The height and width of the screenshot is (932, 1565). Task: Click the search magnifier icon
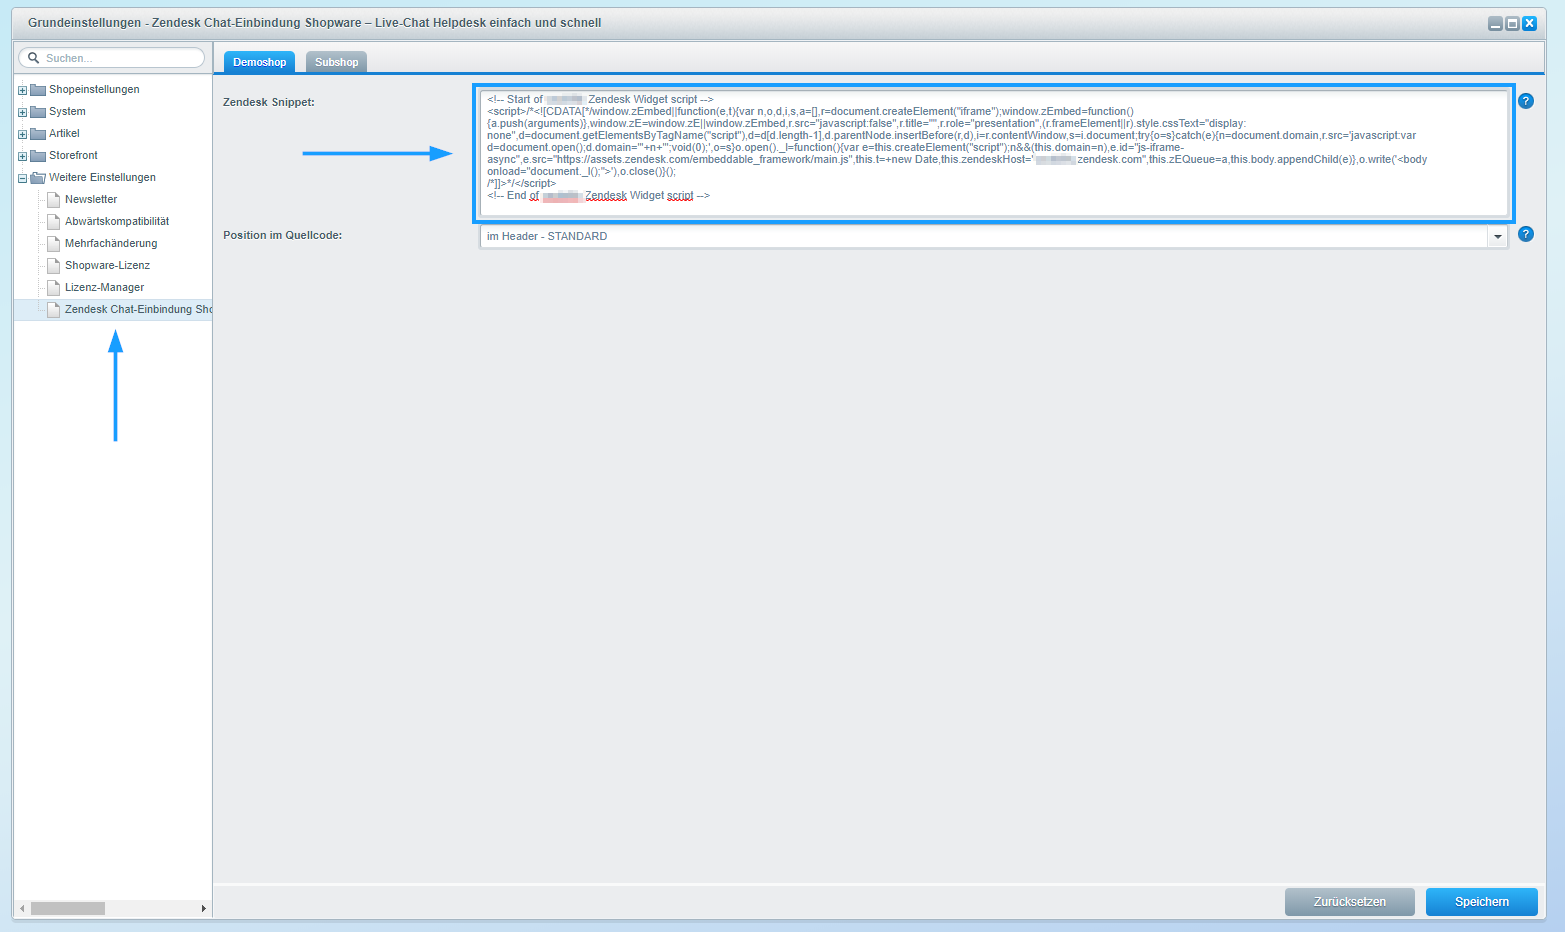click(33, 58)
